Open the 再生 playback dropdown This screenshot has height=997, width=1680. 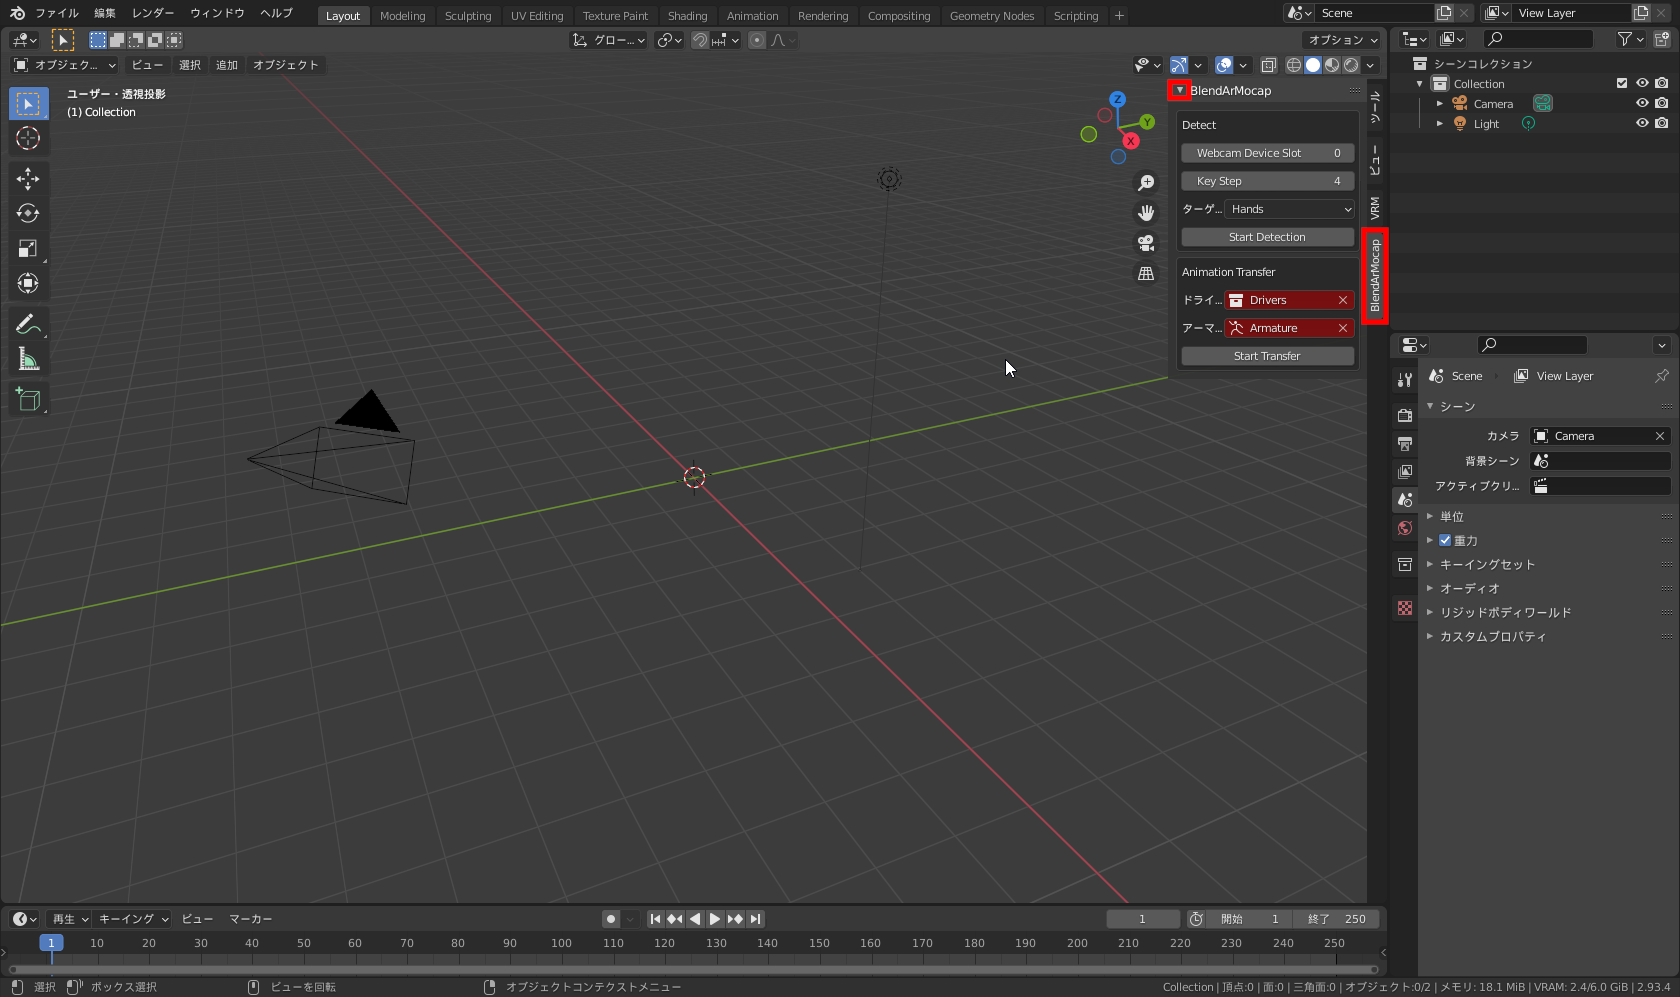70,919
